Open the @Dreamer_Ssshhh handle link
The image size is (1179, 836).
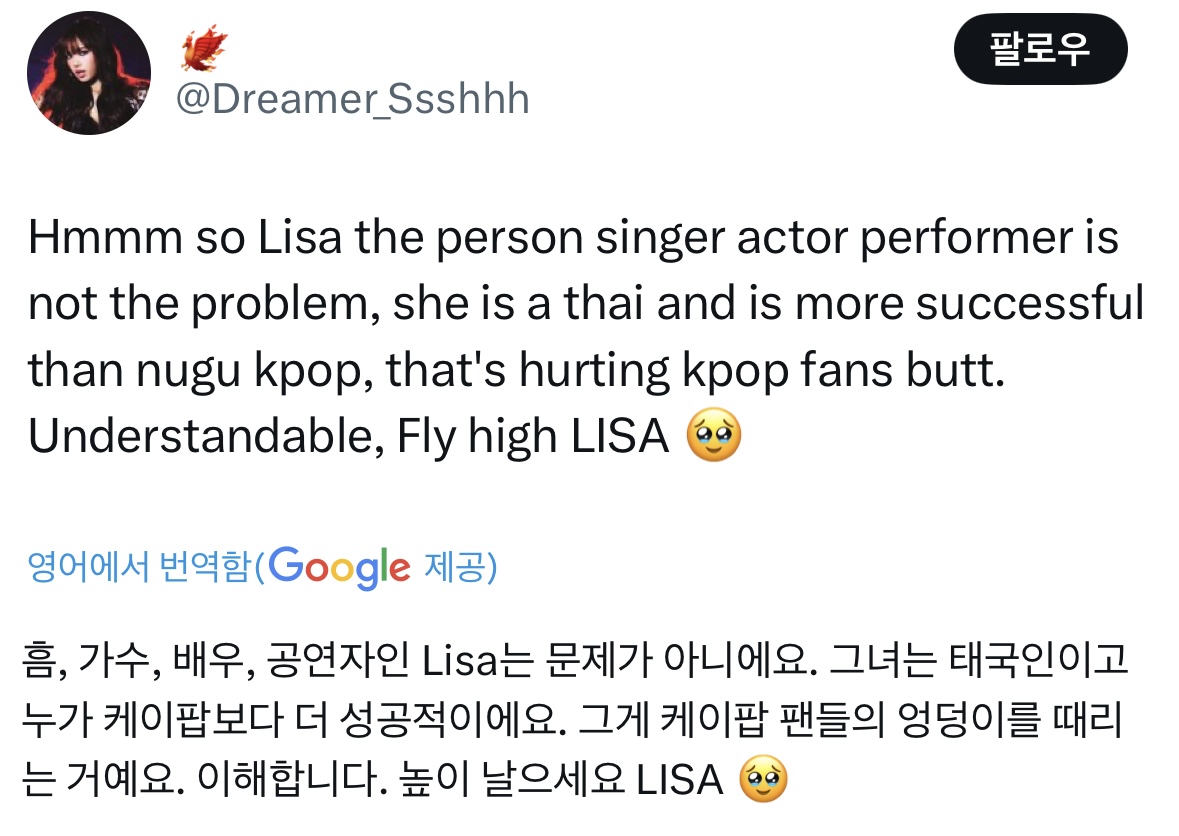tap(352, 99)
